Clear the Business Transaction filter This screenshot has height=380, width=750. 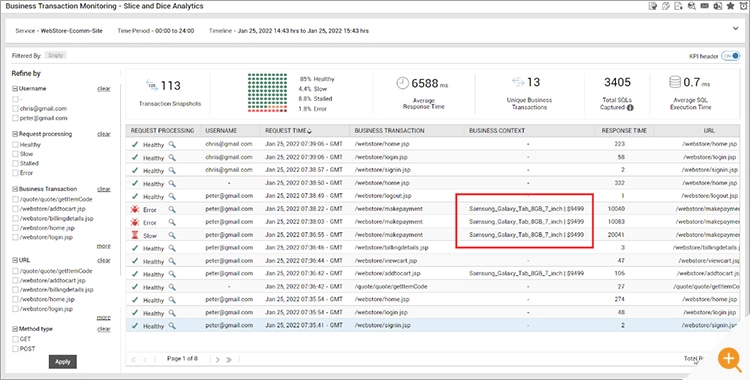click(x=104, y=189)
